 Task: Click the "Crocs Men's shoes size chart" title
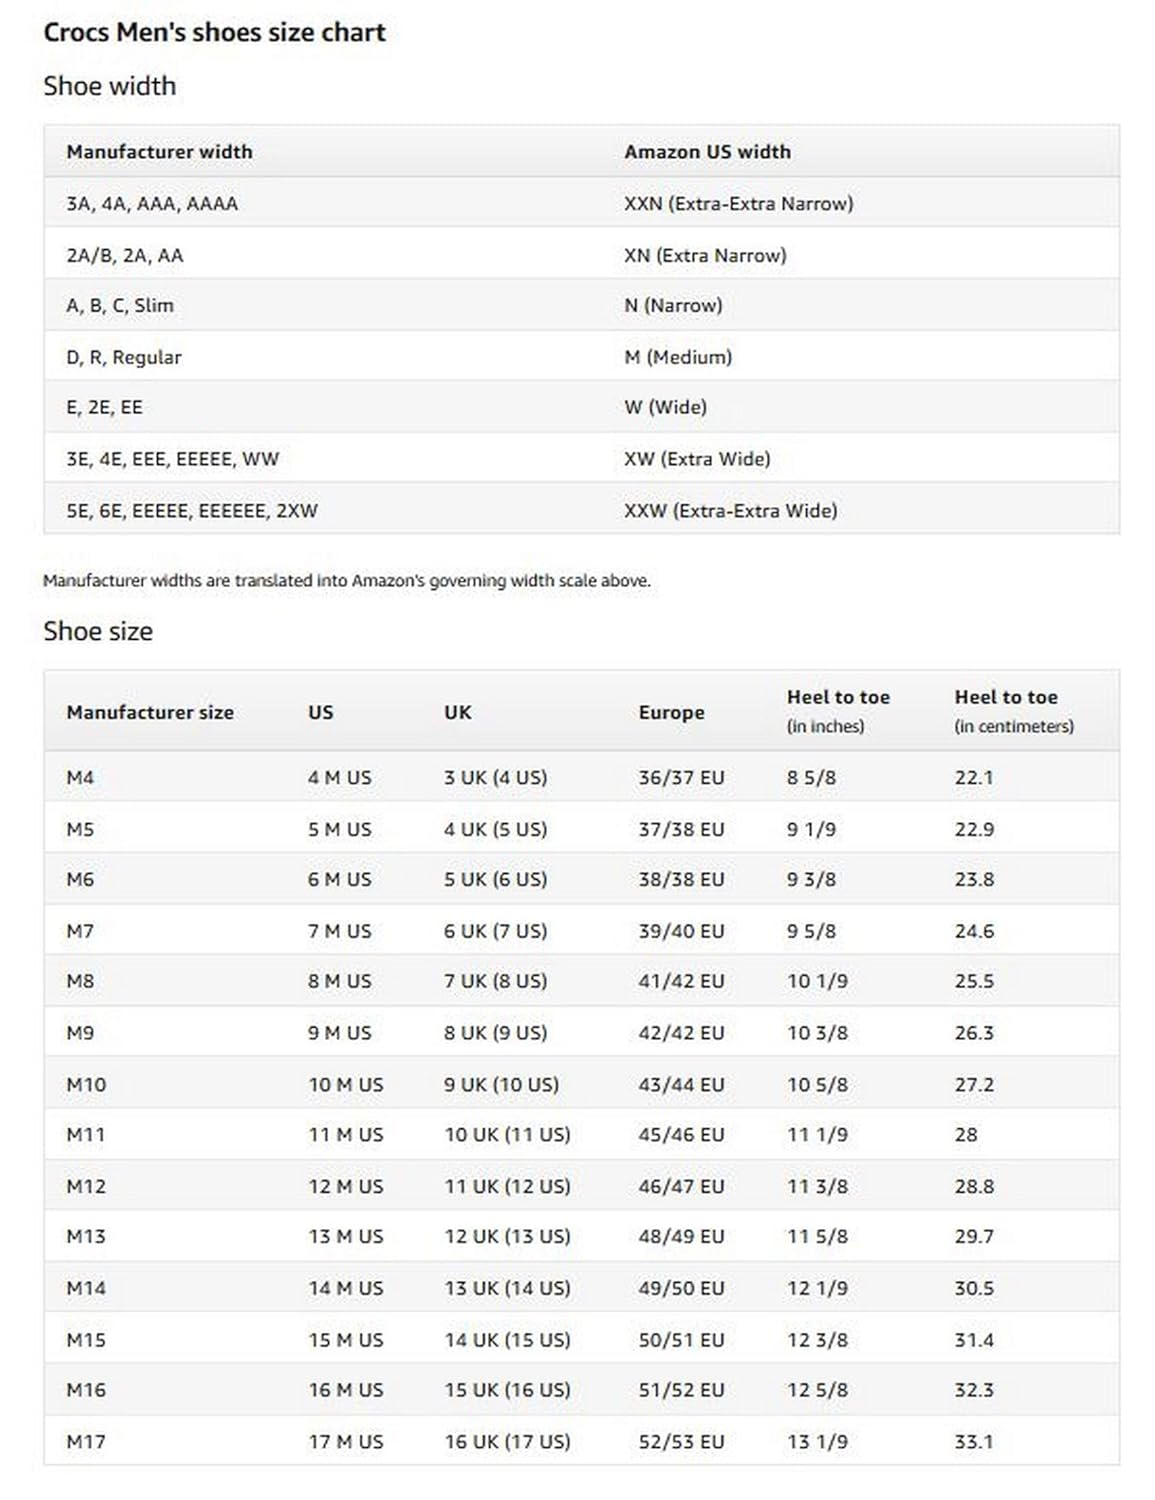[x=214, y=33]
